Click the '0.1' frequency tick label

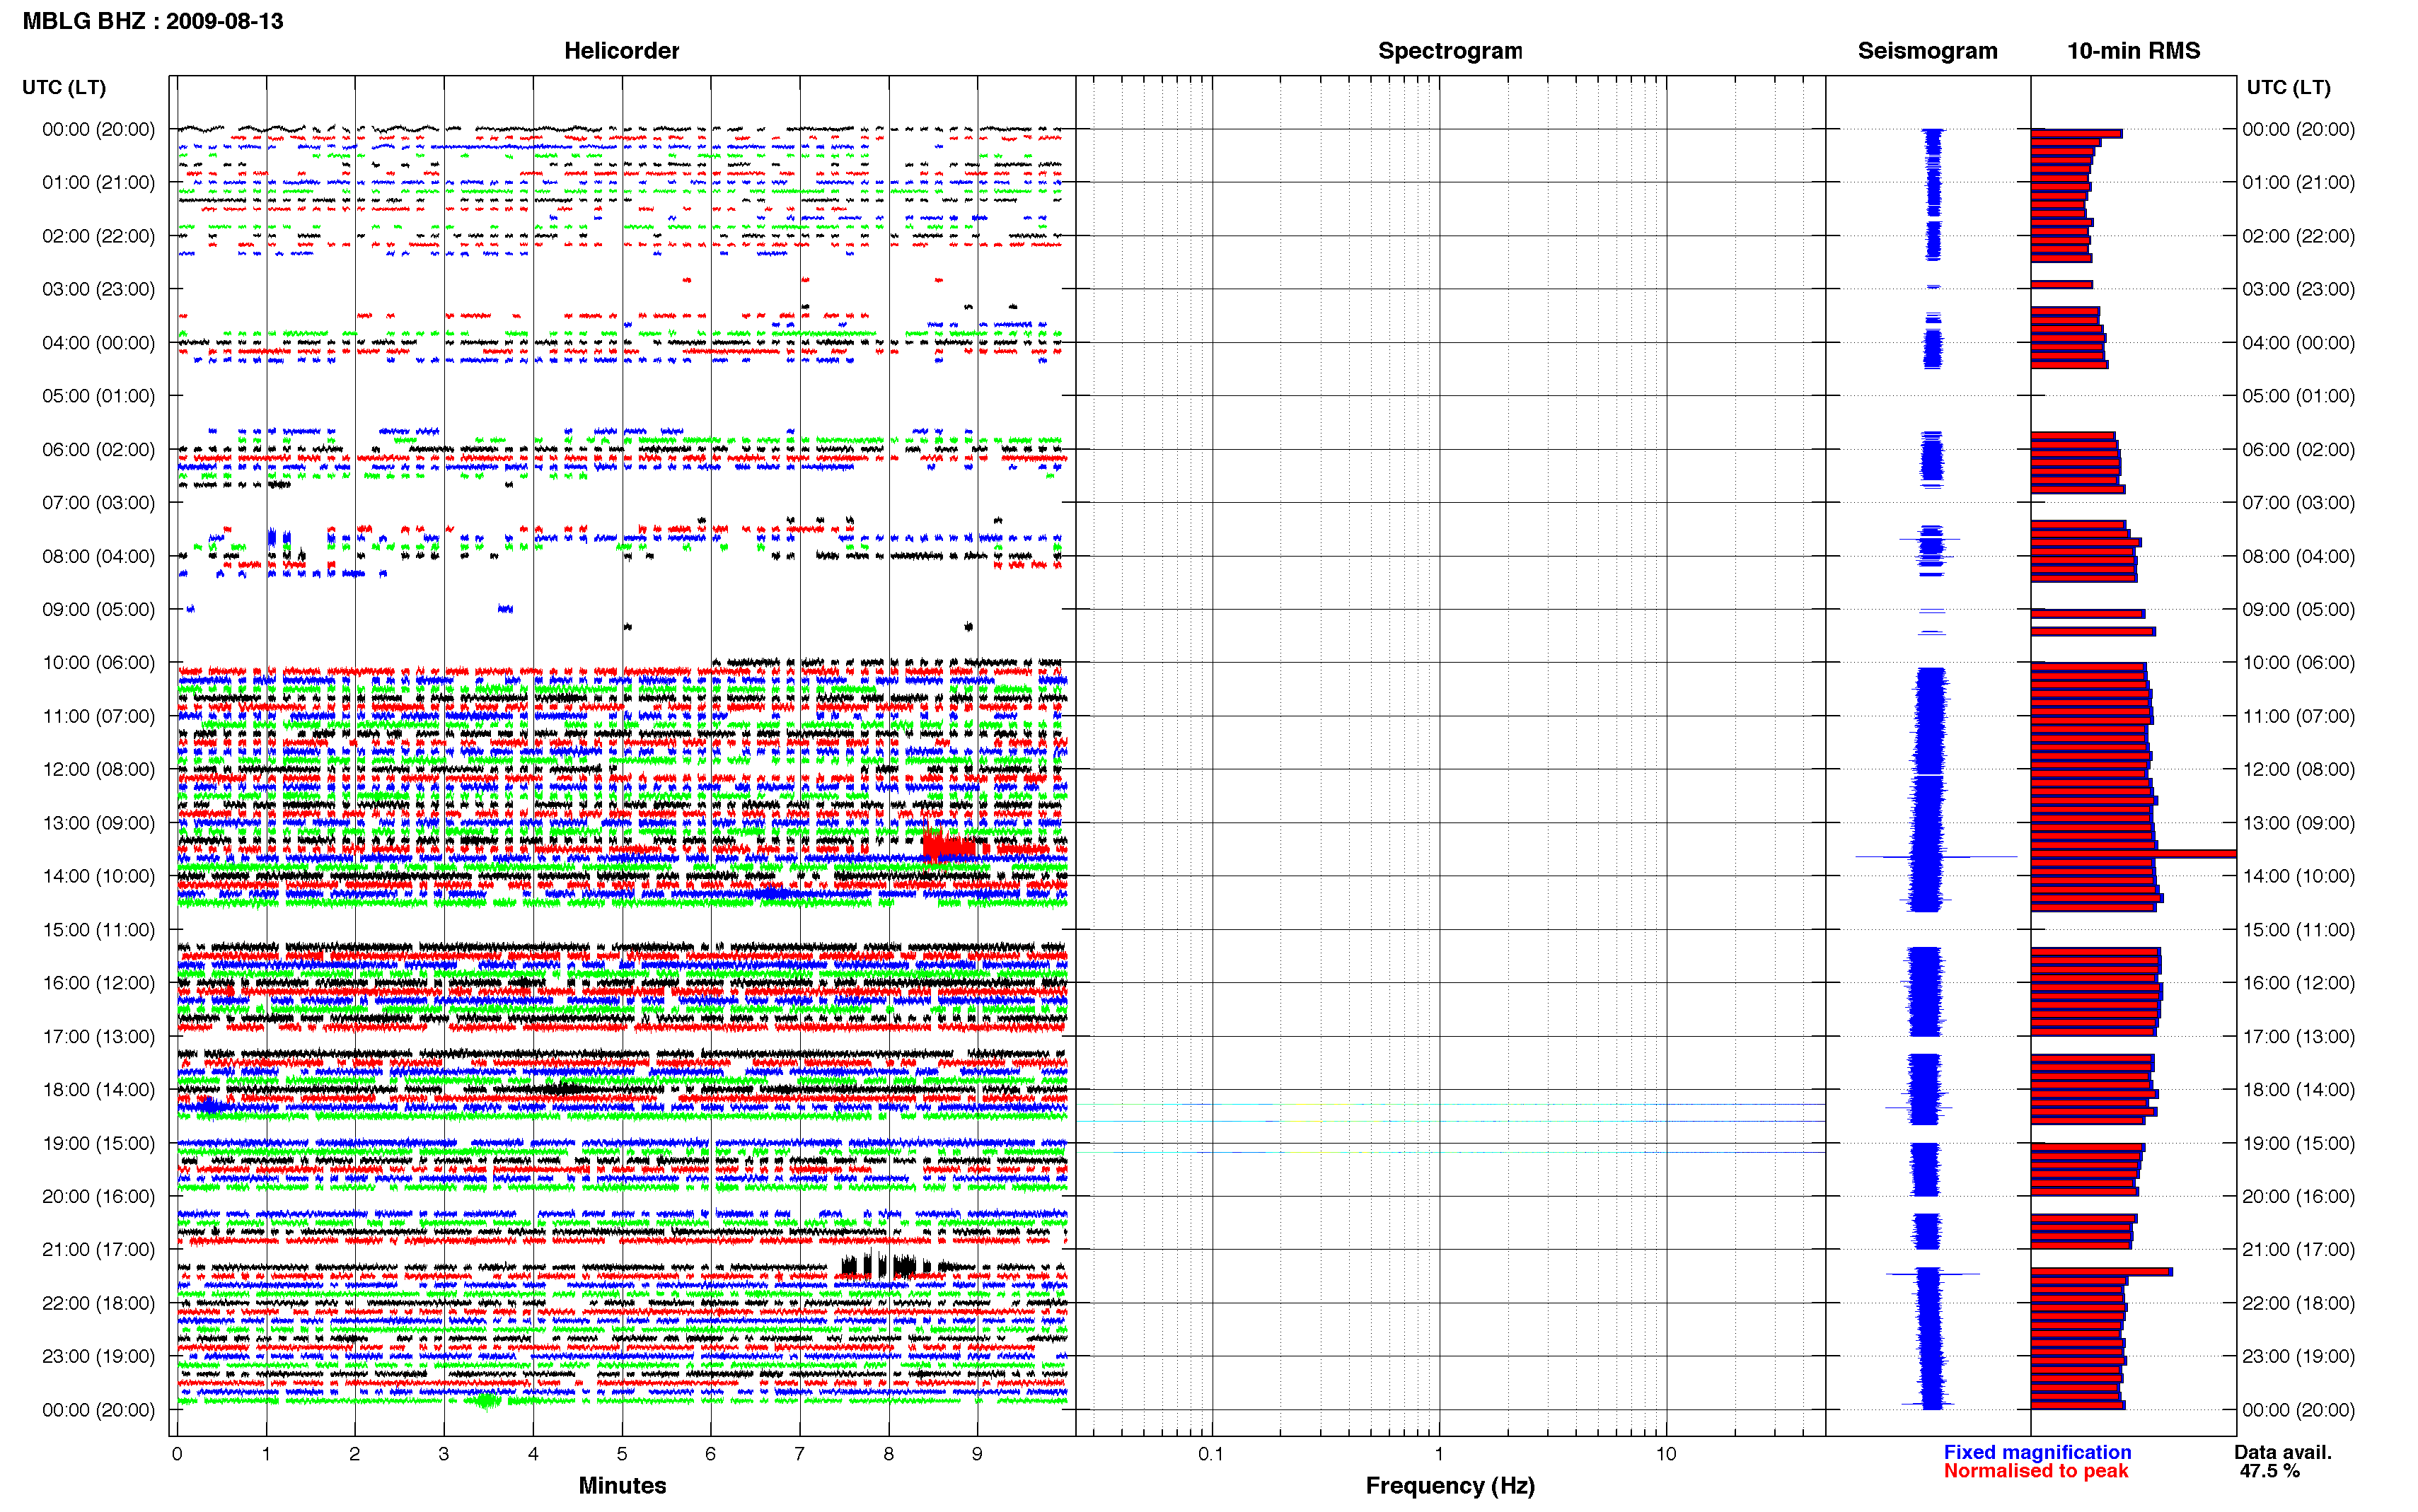(x=1211, y=1453)
